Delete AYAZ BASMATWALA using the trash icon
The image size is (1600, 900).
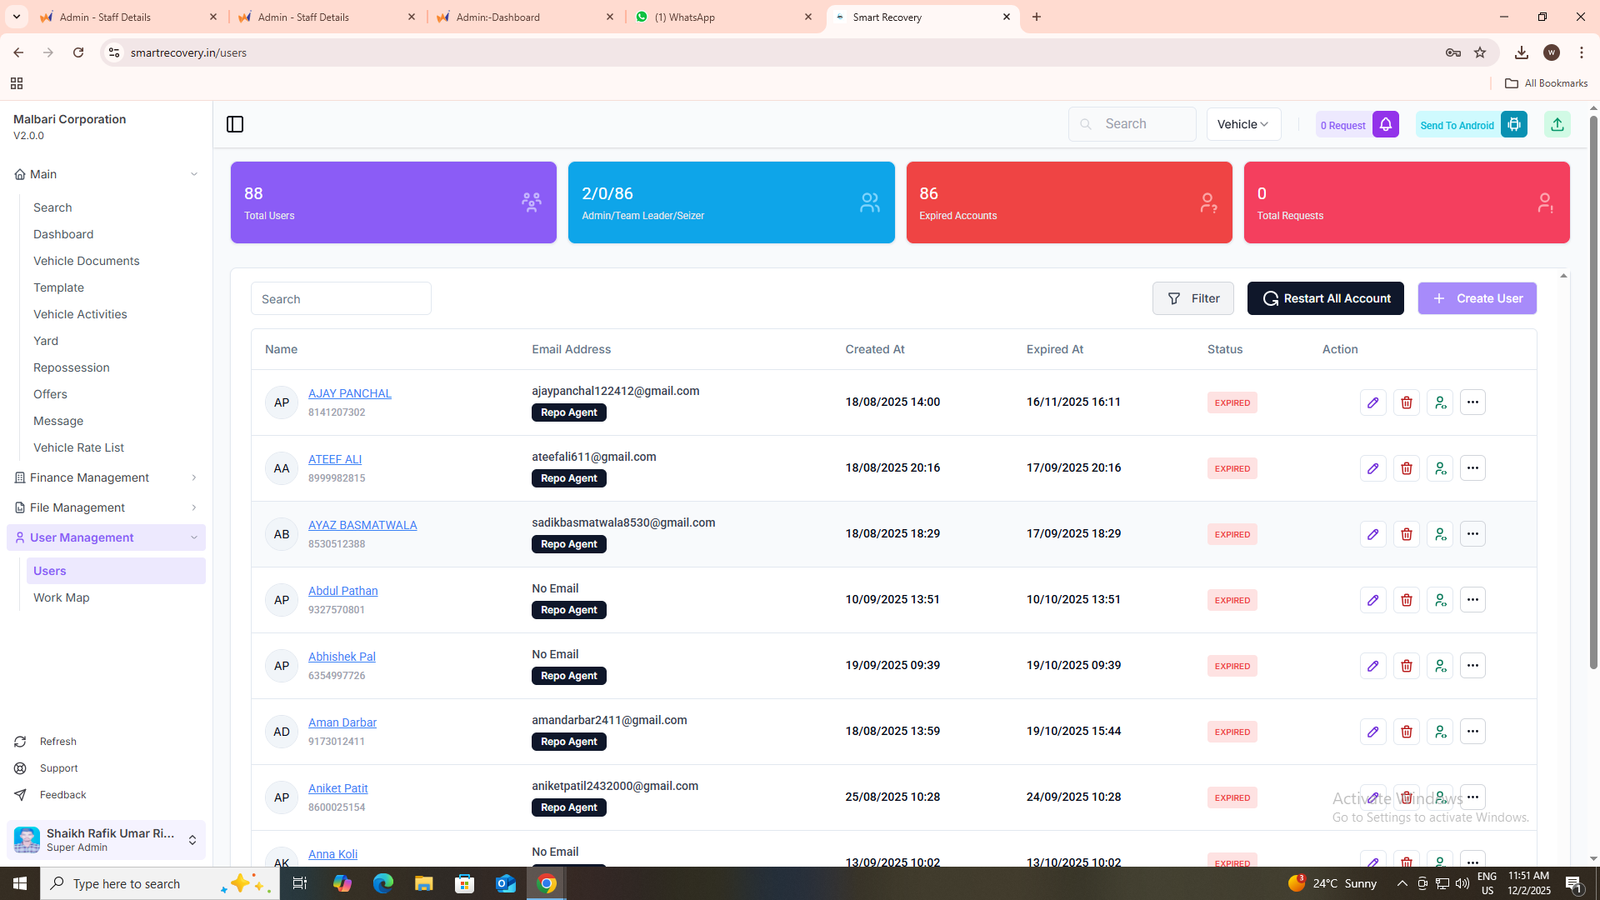coord(1406,534)
